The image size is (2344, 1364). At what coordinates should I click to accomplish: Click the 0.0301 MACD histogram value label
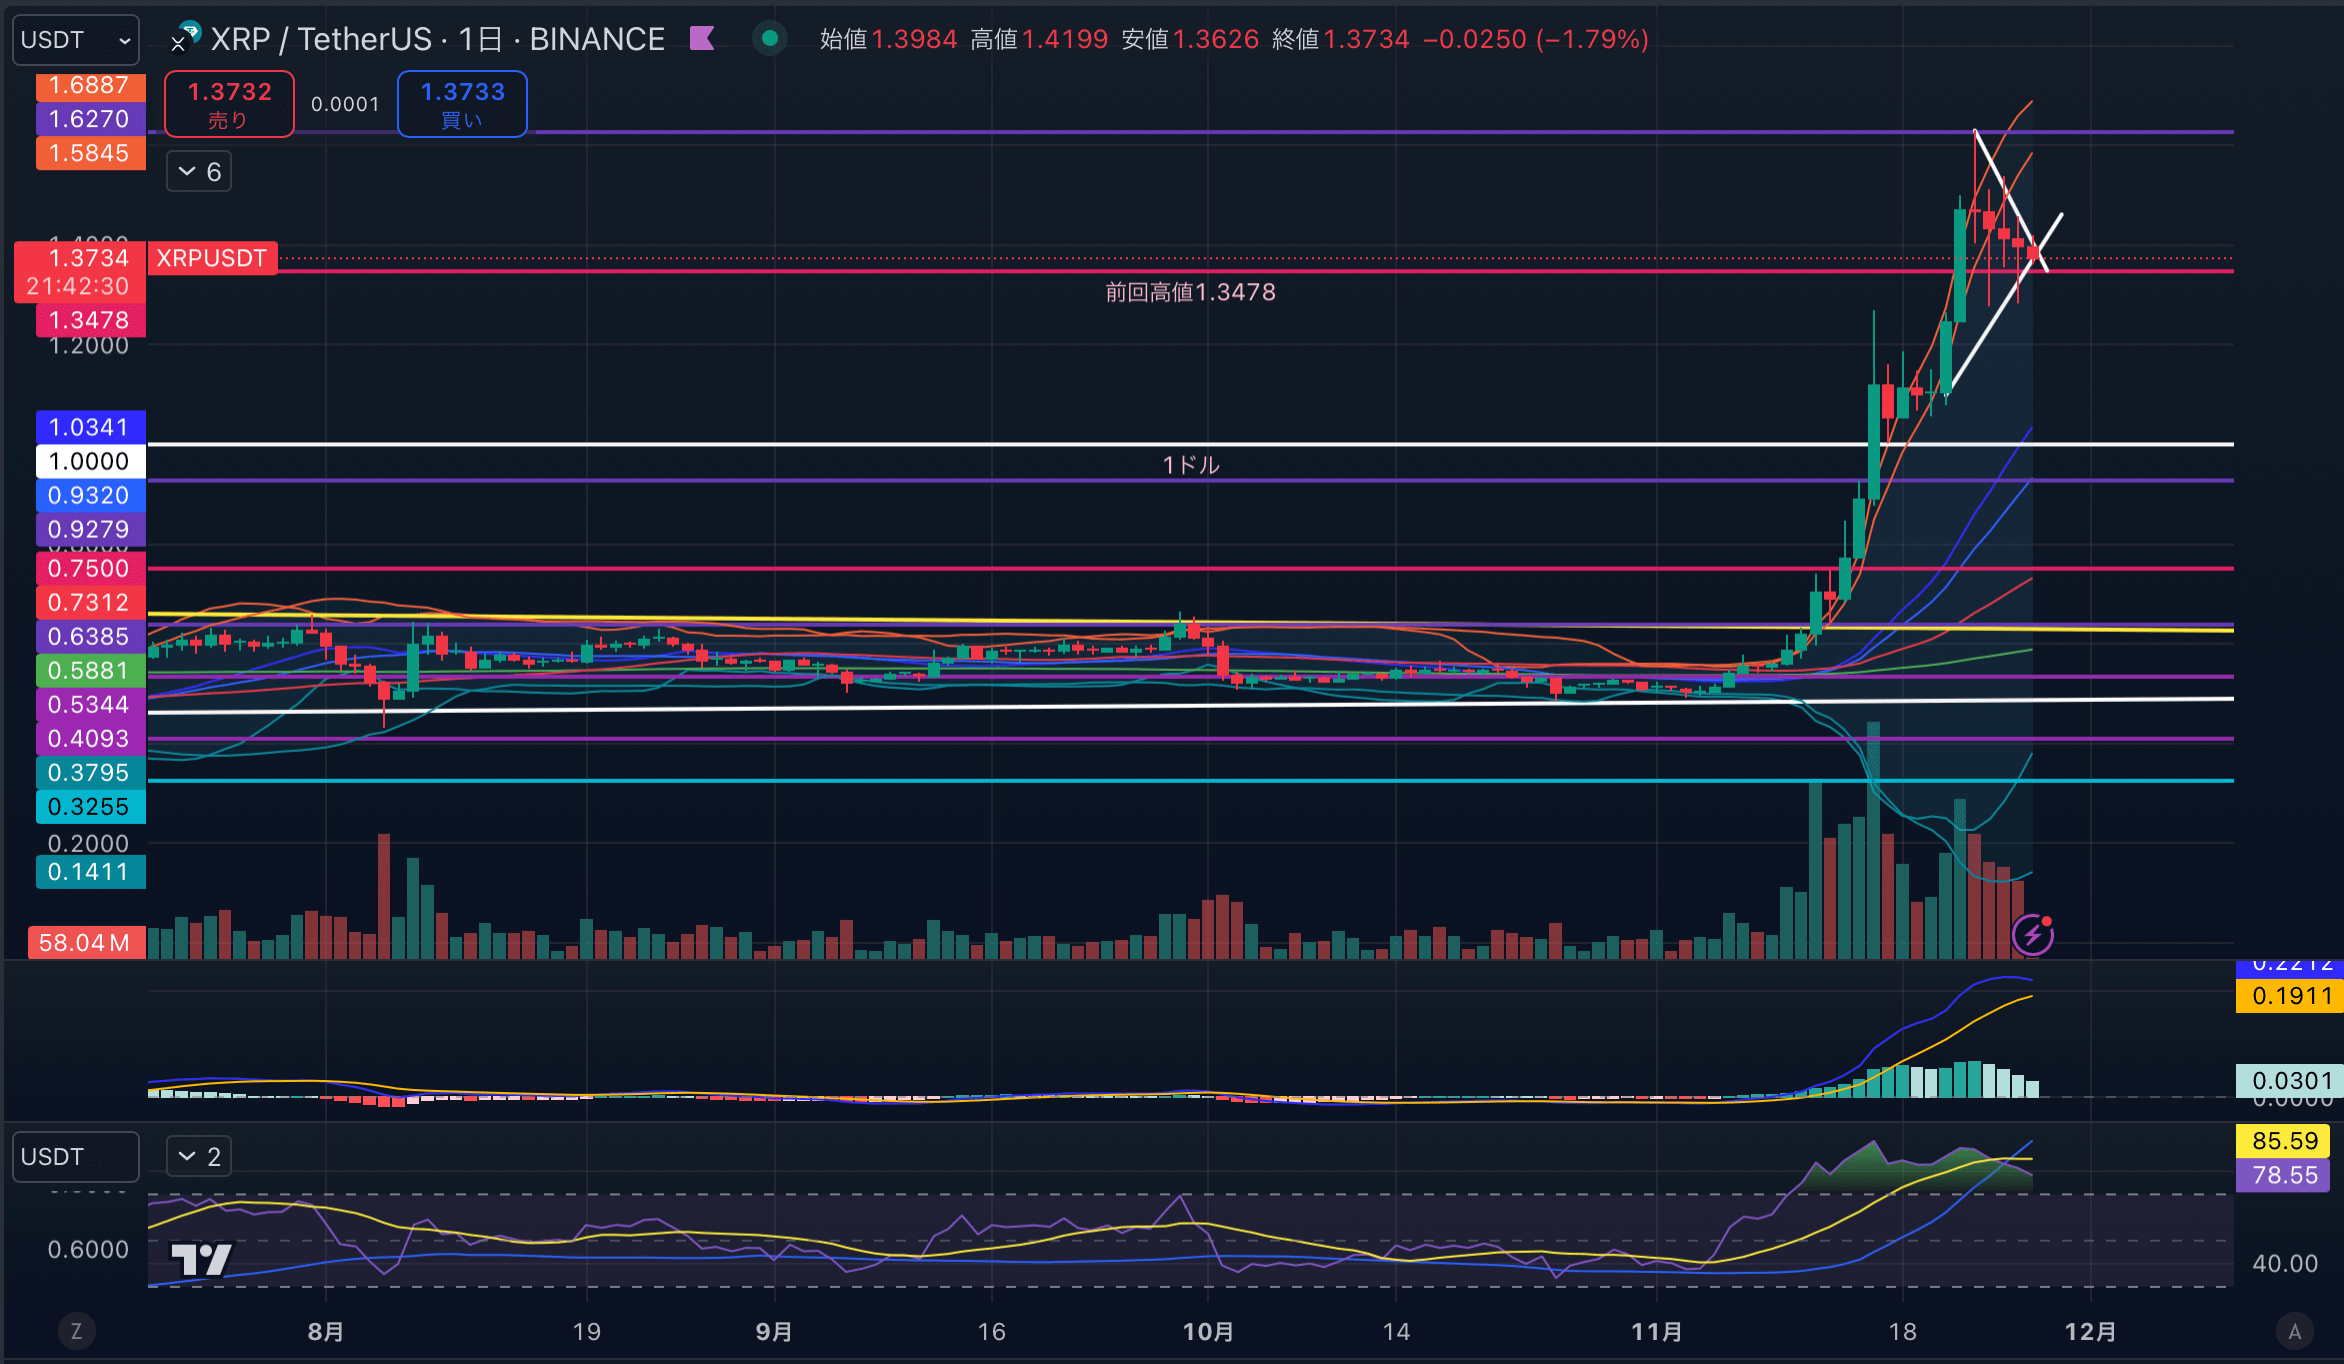click(2290, 1080)
